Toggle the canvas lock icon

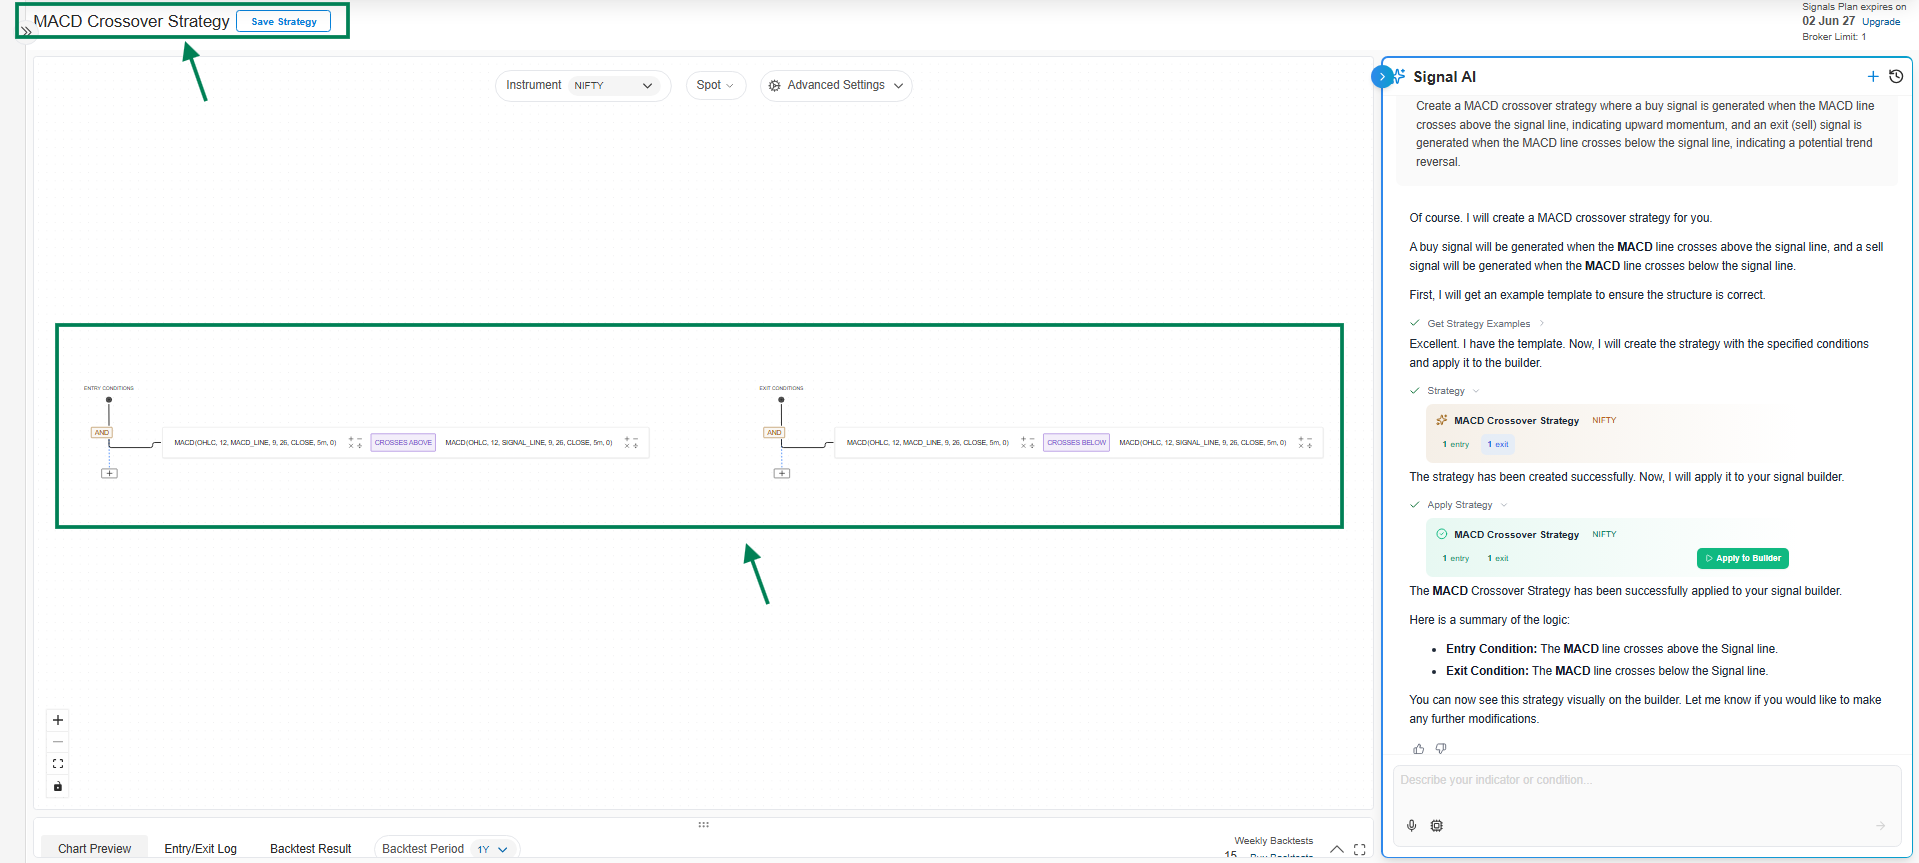[58, 787]
